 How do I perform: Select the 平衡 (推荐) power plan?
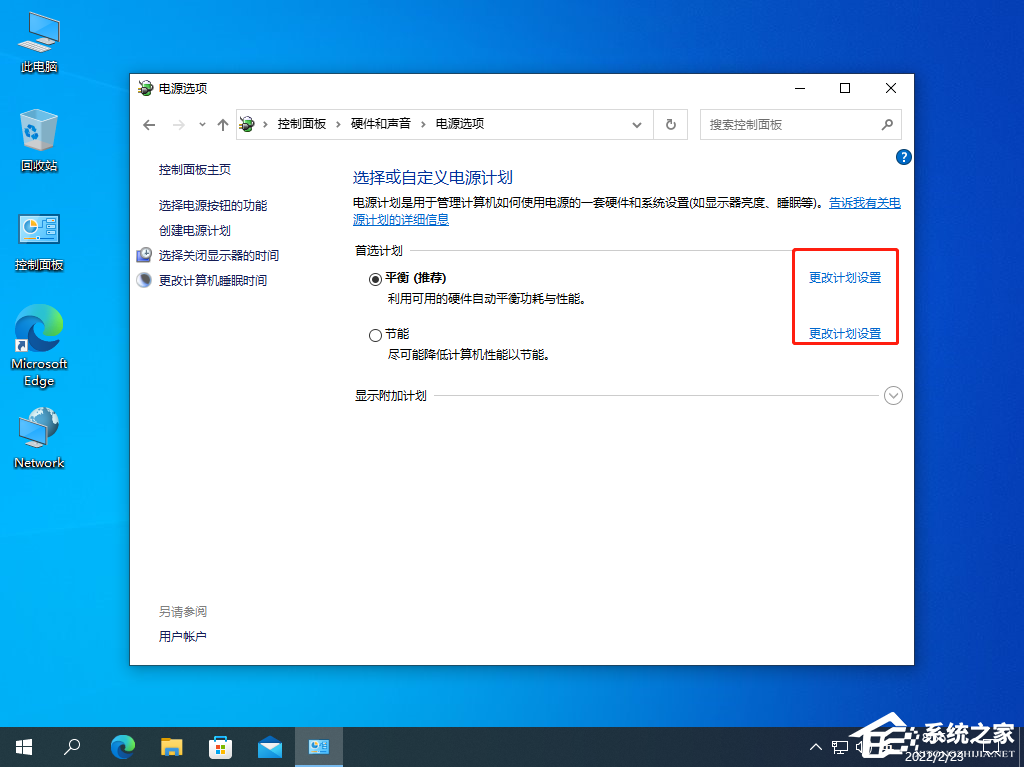pyautogui.click(x=376, y=279)
